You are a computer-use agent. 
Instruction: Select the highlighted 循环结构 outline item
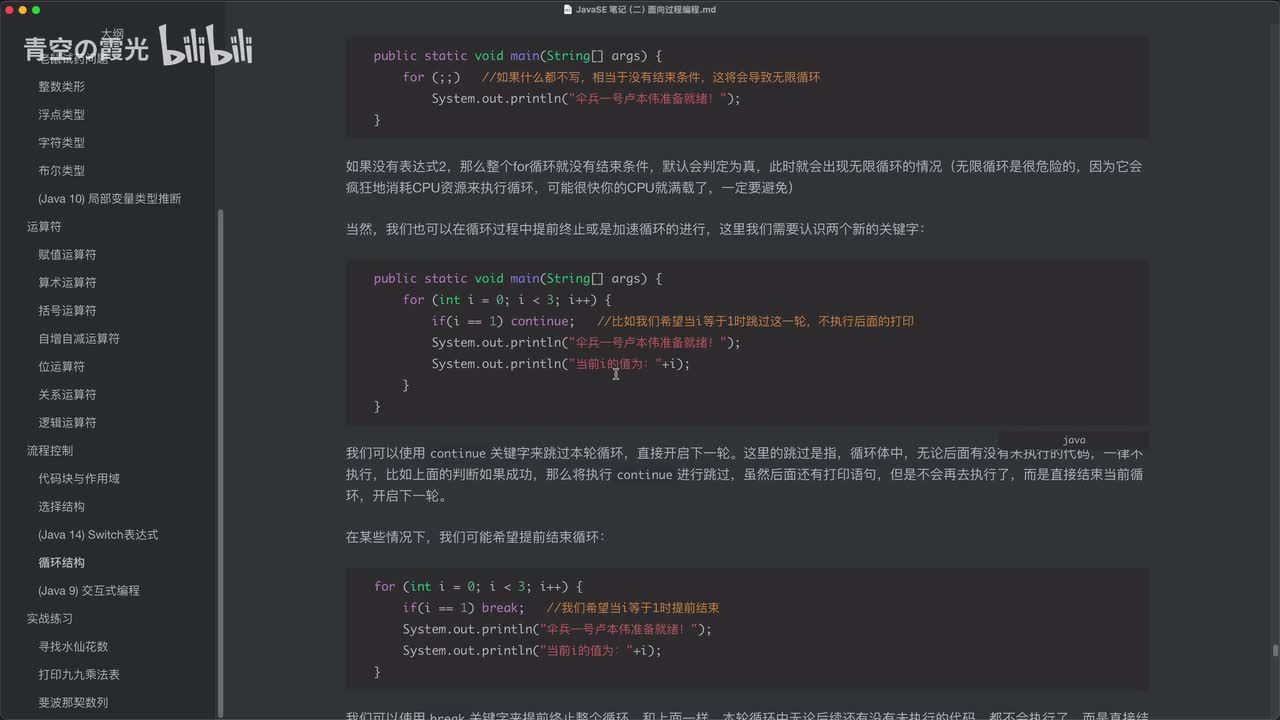pyautogui.click(x=61, y=563)
